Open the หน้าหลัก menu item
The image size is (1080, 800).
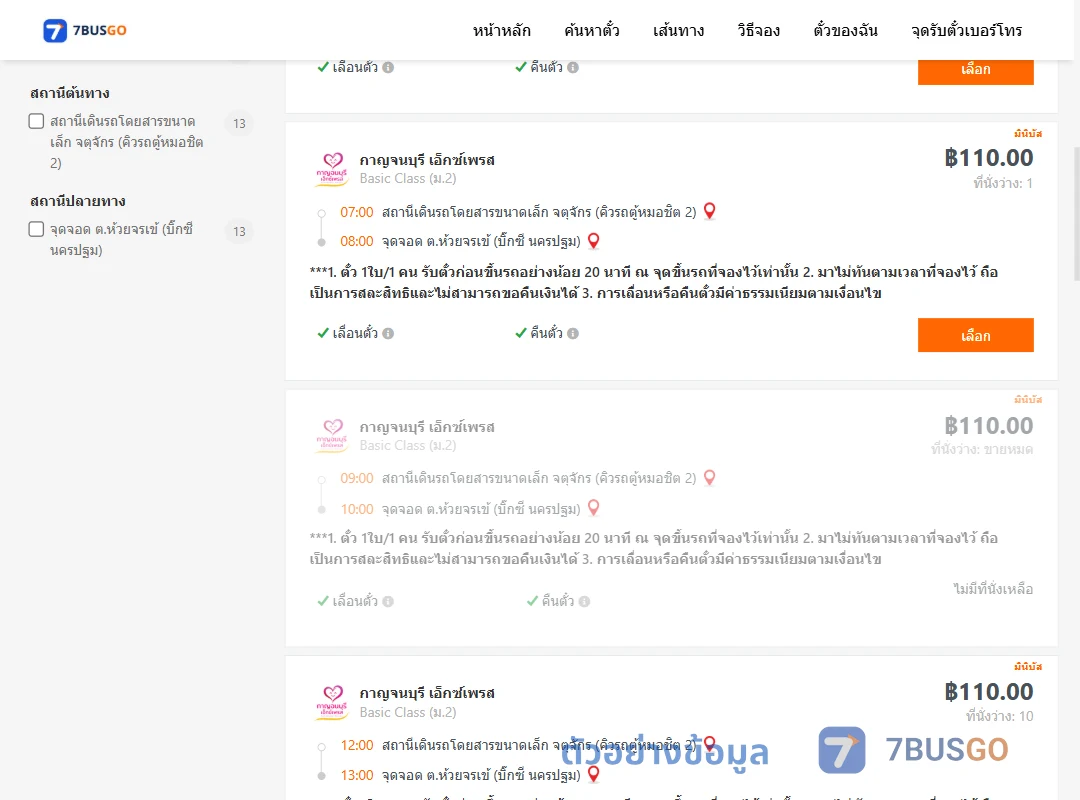click(x=501, y=30)
